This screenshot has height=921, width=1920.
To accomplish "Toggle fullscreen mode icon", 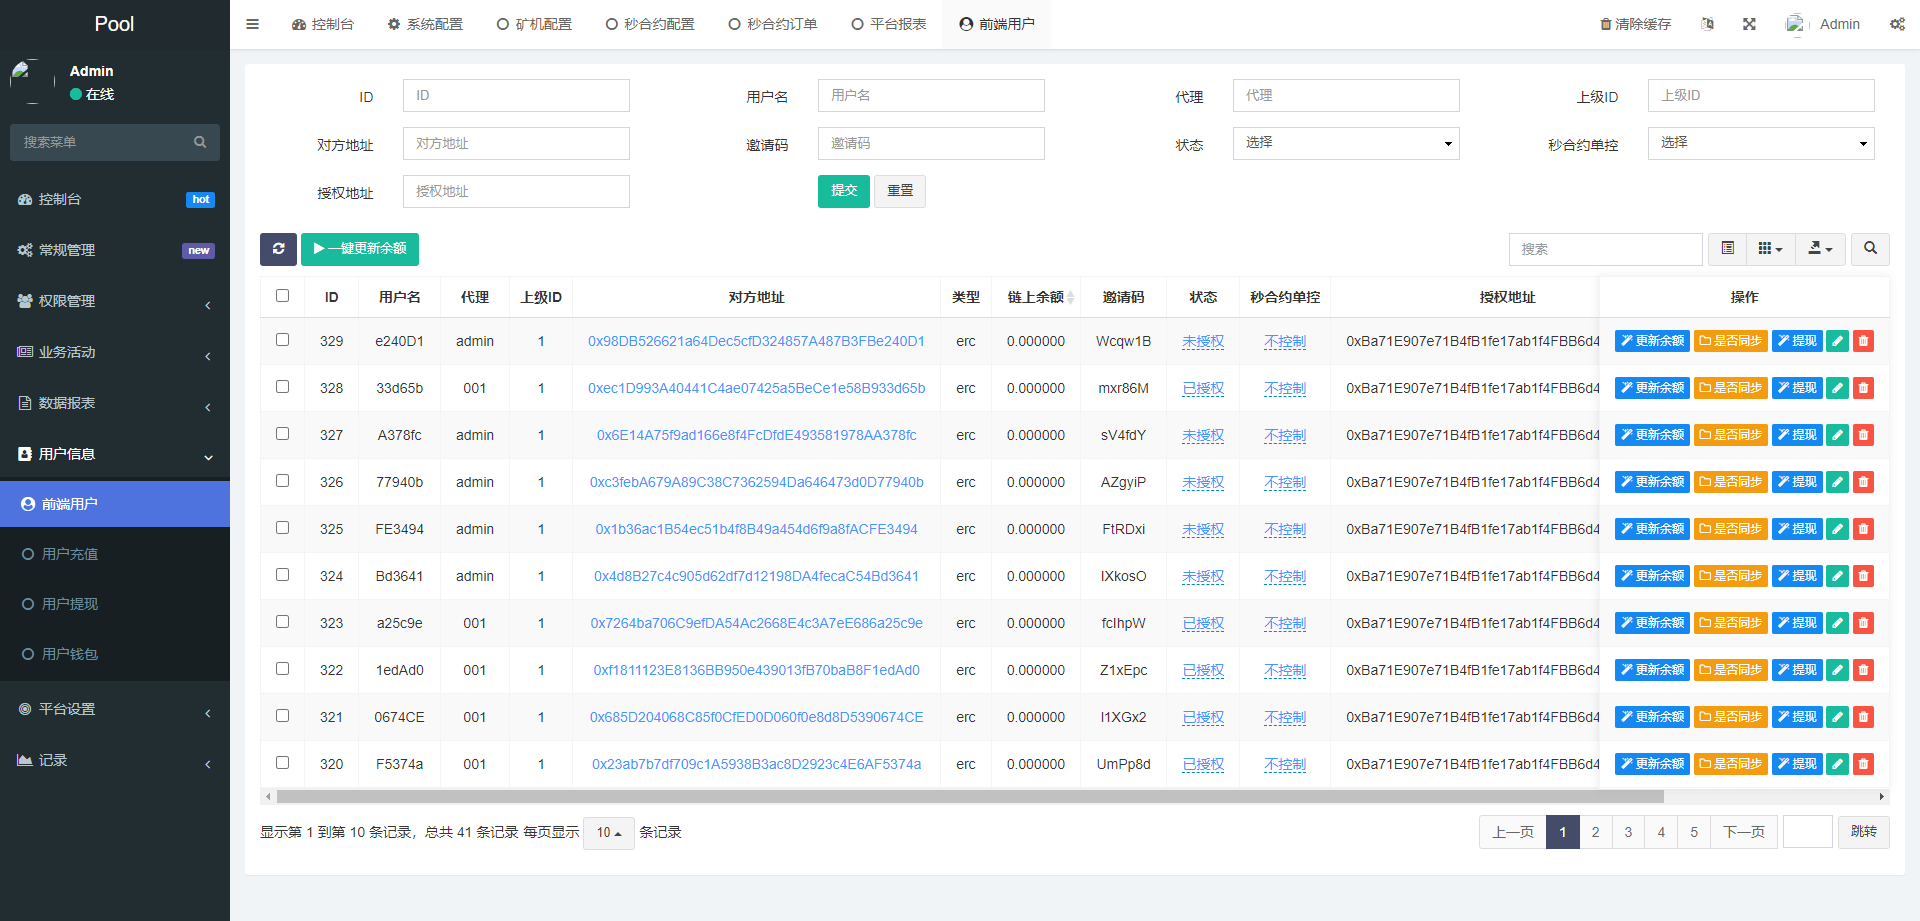I will [x=1748, y=23].
